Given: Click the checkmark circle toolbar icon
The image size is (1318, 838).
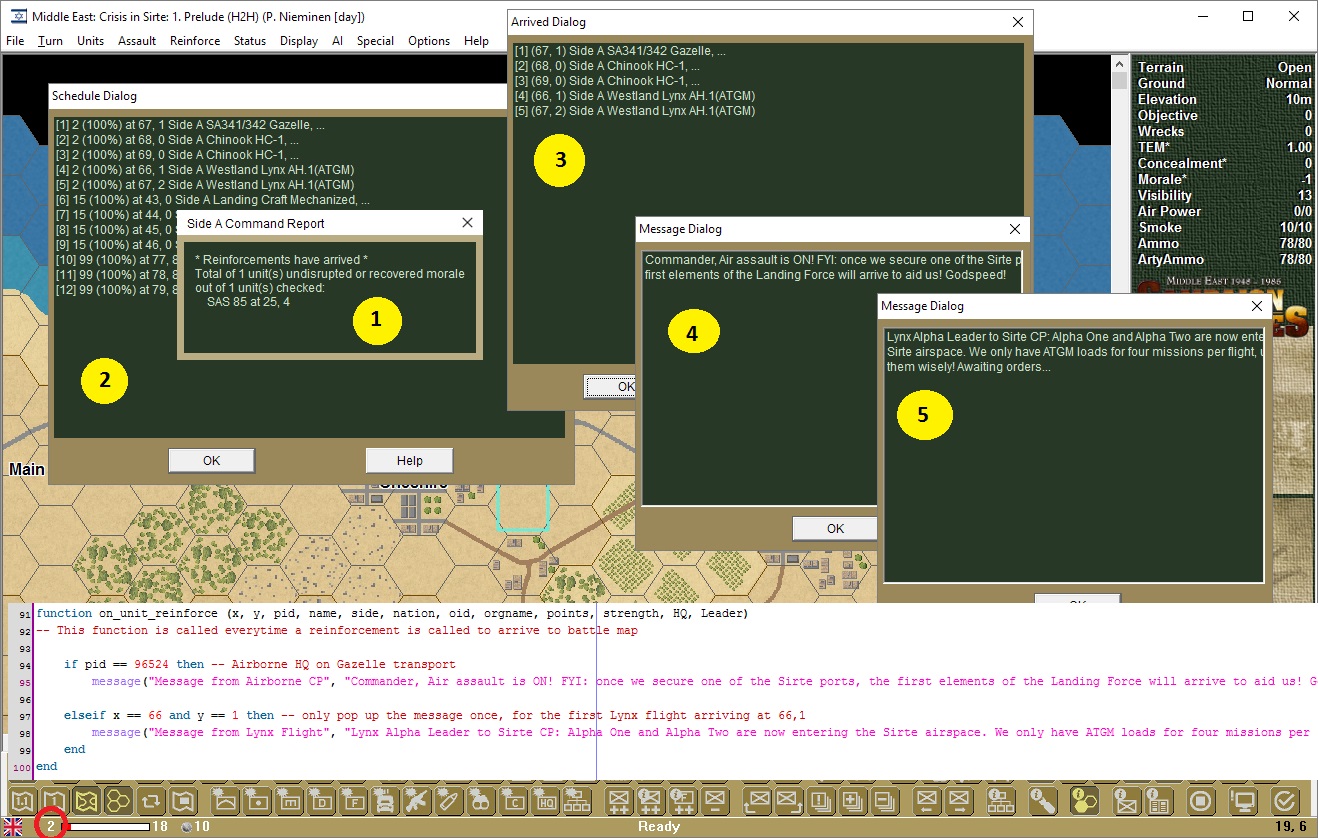Looking at the screenshot, I should pos(1285,800).
